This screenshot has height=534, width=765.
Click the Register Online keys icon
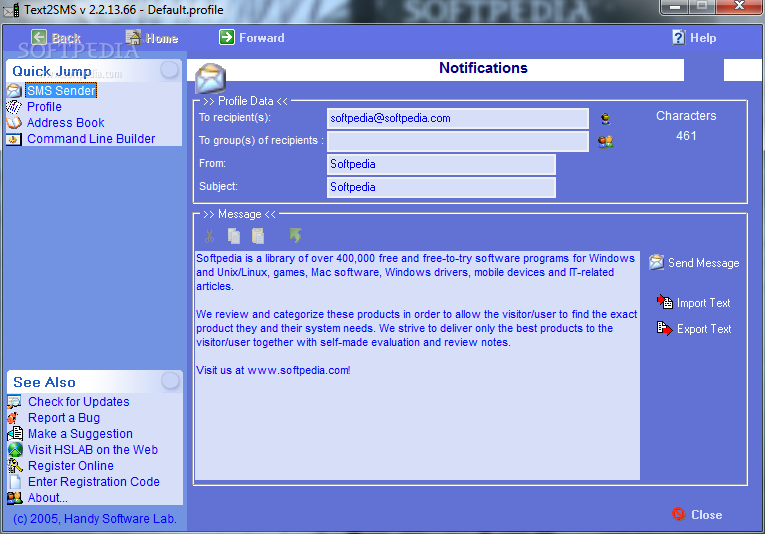click(x=15, y=466)
